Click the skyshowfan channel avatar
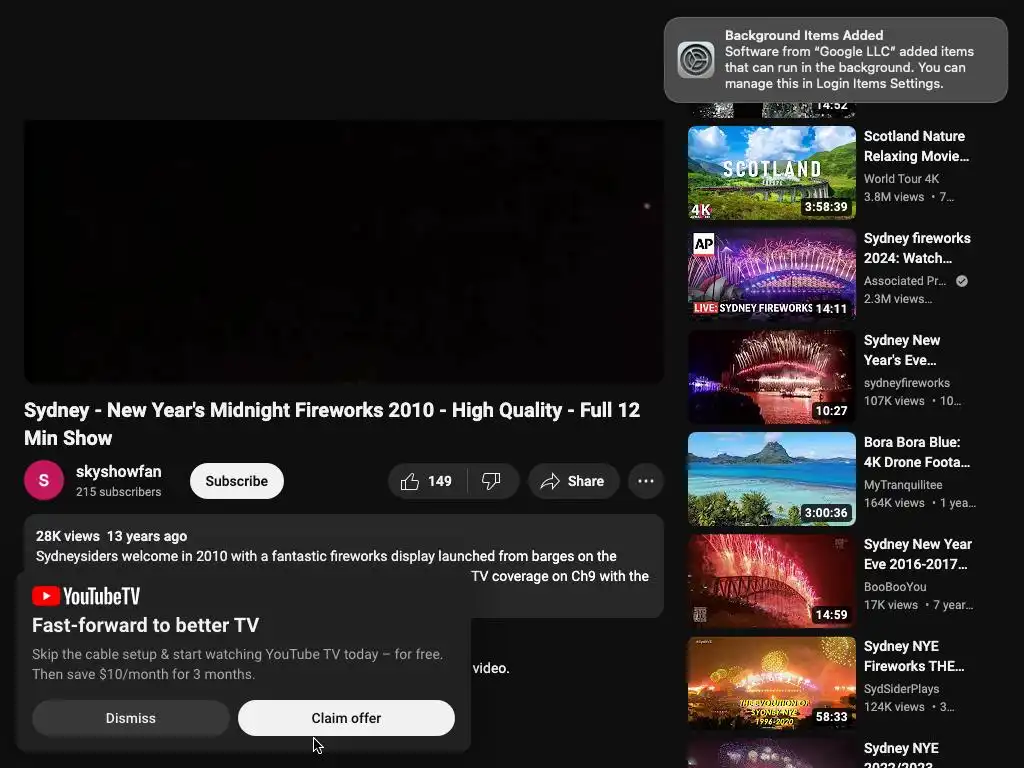This screenshot has height=768, width=1024. (x=44, y=480)
